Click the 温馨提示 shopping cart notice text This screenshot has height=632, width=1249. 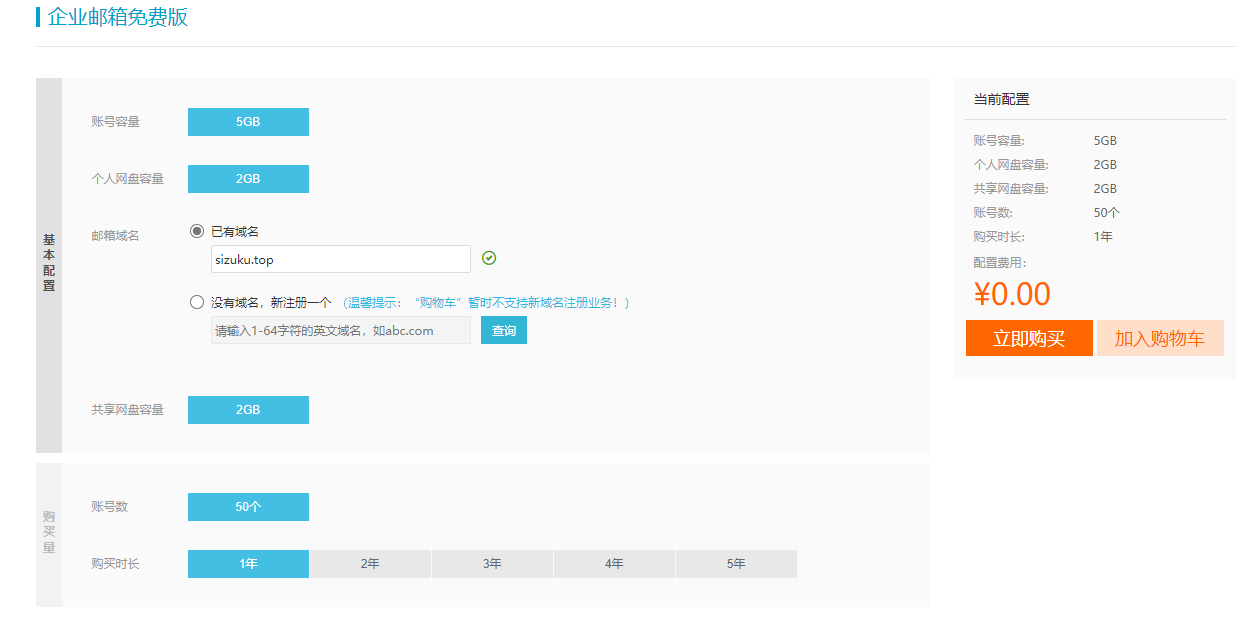486,302
